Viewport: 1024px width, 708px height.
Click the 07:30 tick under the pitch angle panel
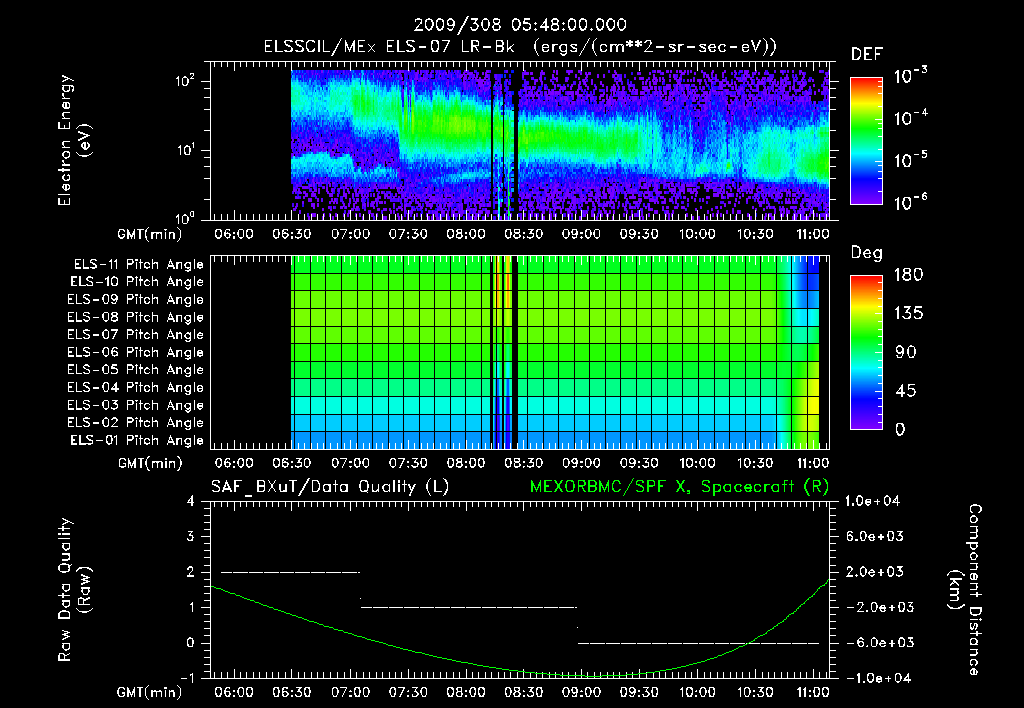pyautogui.click(x=408, y=464)
